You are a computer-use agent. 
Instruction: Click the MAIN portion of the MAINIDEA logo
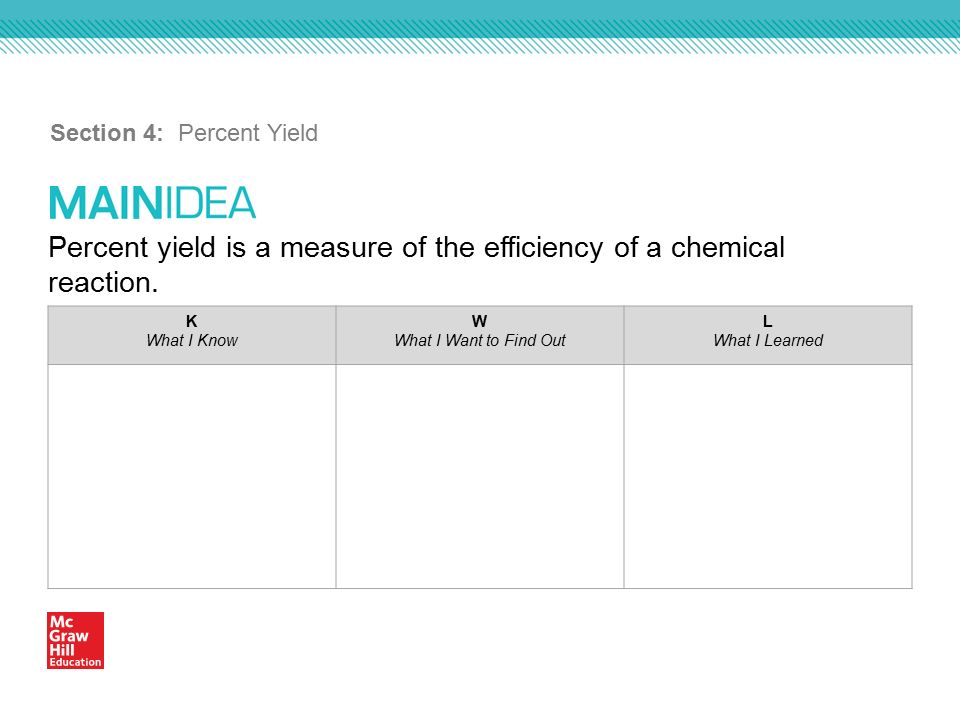tap(105, 203)
